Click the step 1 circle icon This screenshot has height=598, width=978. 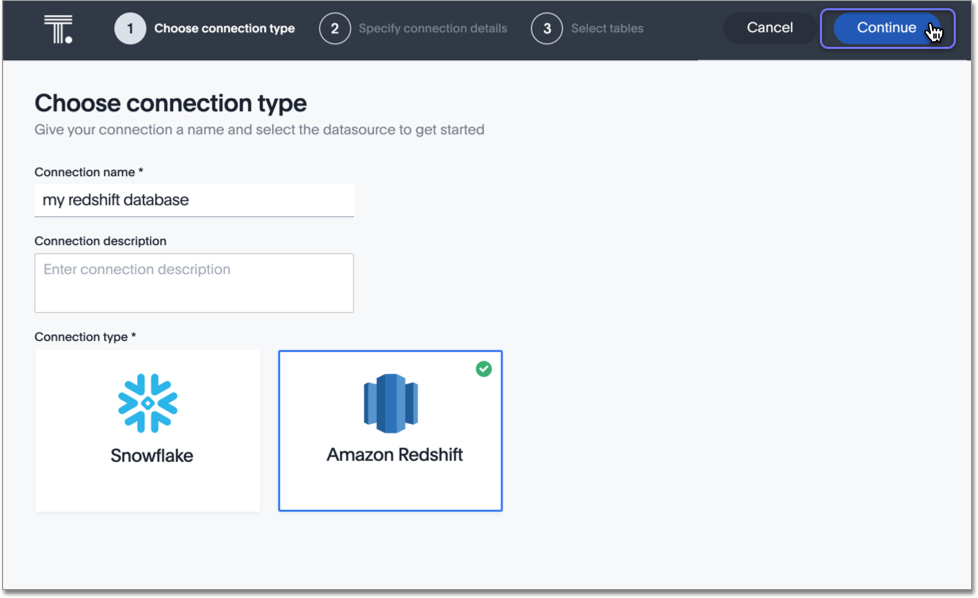[x=129, y=28]
